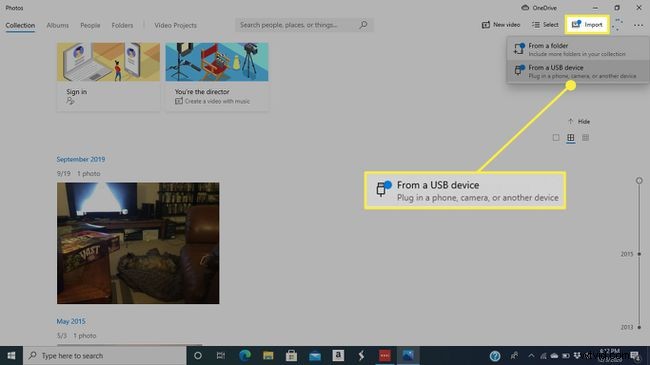Open the lightning-bolt app on taskbar
This screenshot has height=365, width=650.
[361, 355]
